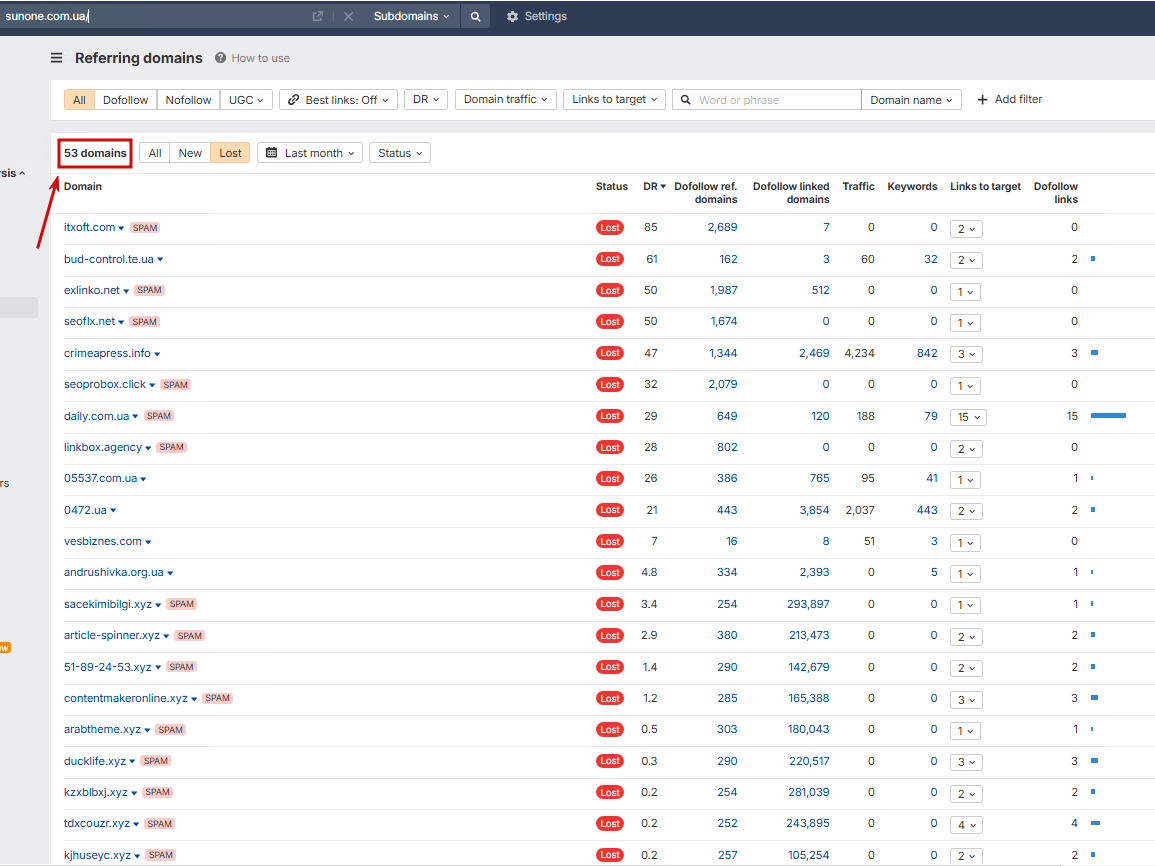The width and height of the screenshot is (1155, 866).
Task: Click the SPAM badge next to itxoft.com
Action: (x=145, y=228)
